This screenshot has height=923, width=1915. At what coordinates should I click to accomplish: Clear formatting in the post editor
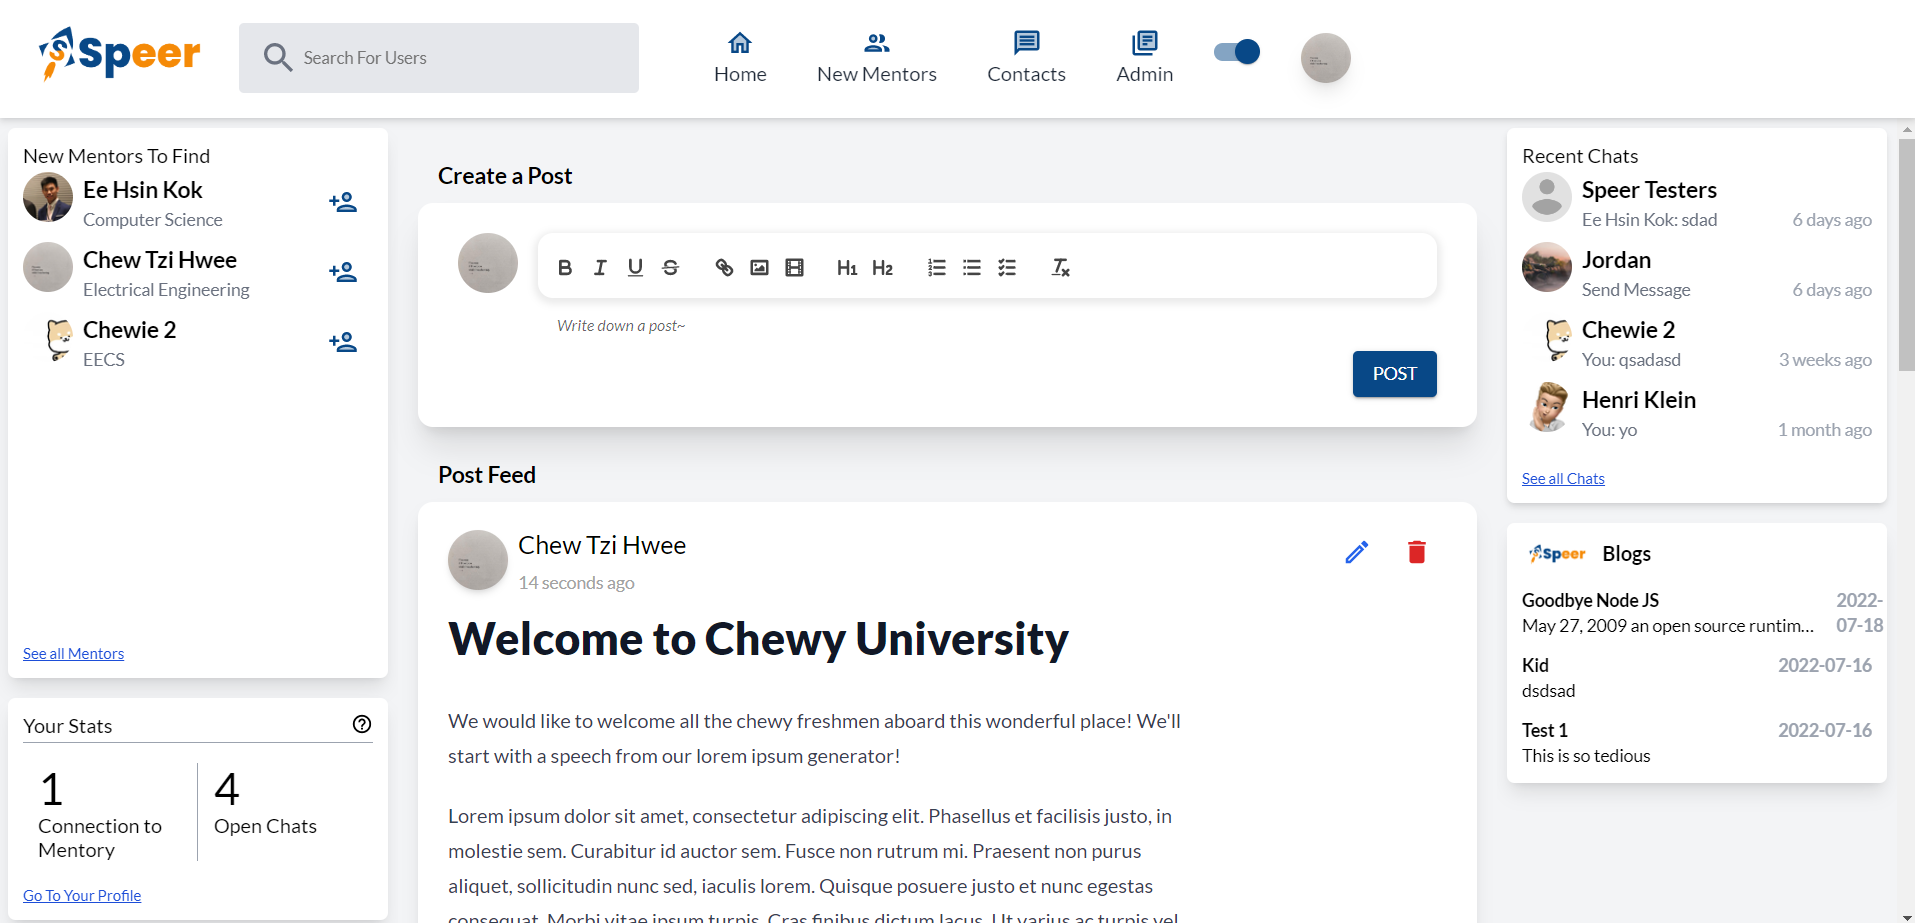[1060, 267]
